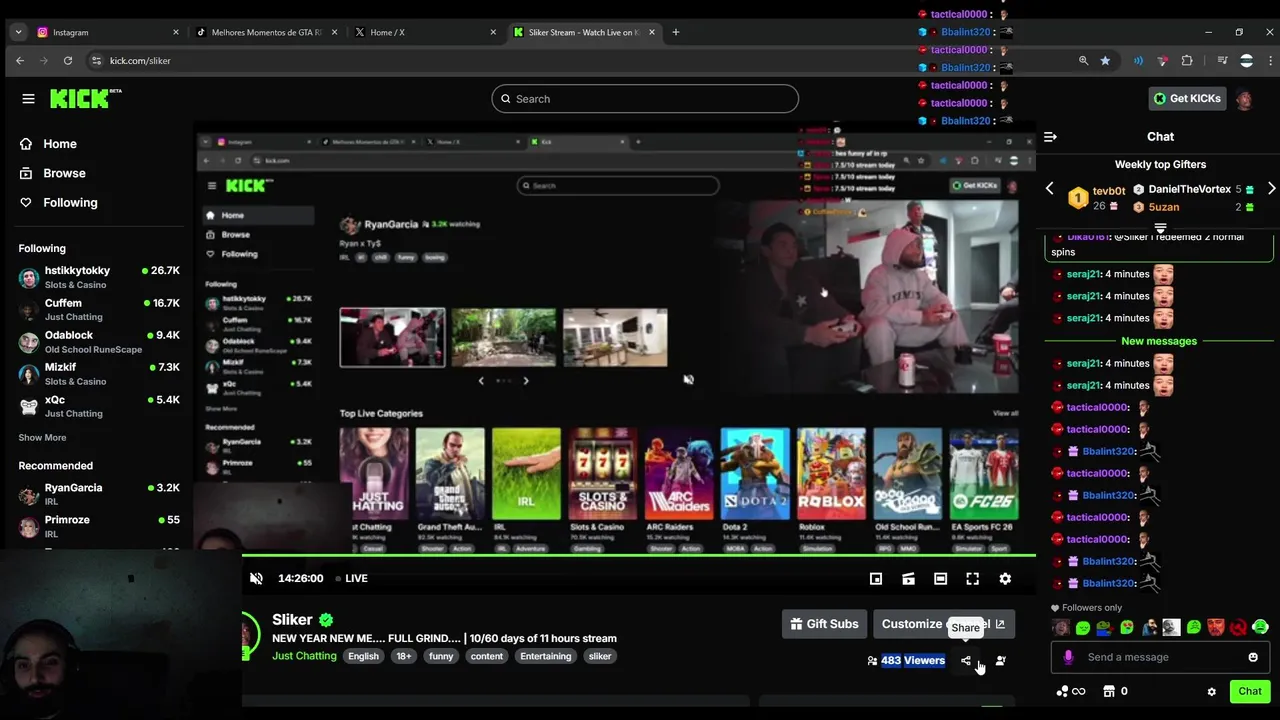Open the profile avatar menu
This screenshot has height=720, width=1280.
(x=1244, y=99)
